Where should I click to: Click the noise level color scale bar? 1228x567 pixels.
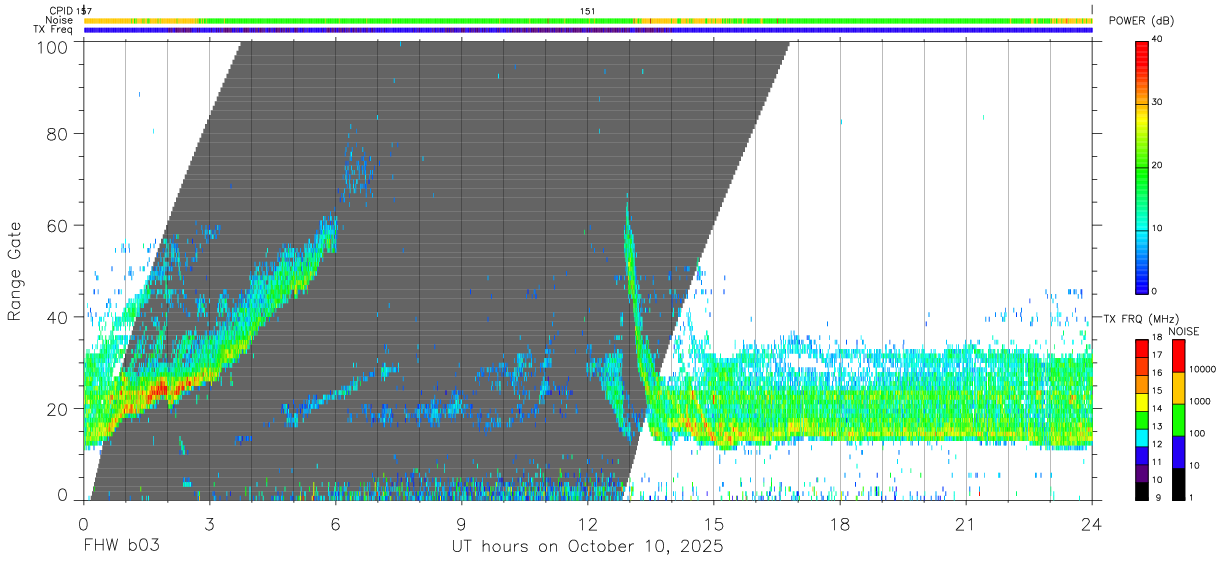(x=1178, y=419)
